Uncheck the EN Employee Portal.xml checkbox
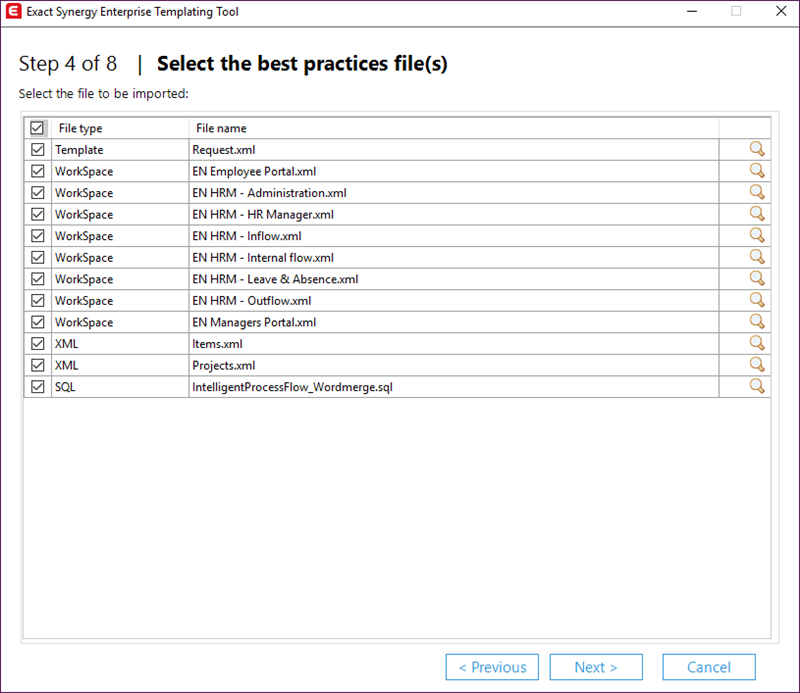The height and width of the screenshot is (693, 800). pos(37,171)
